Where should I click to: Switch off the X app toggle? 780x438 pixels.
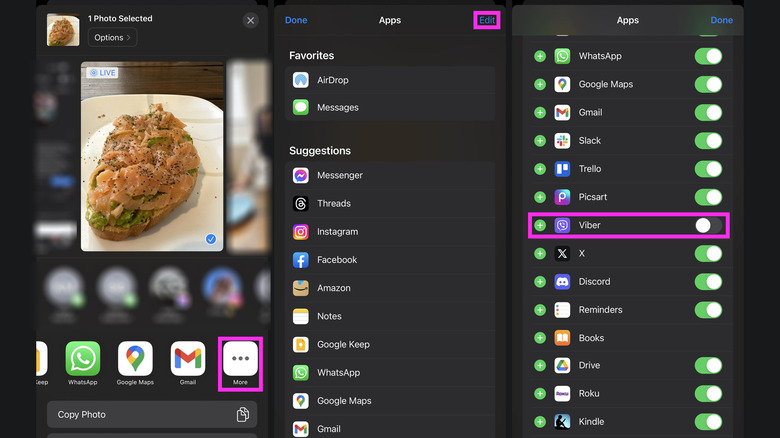click(708, 254)
